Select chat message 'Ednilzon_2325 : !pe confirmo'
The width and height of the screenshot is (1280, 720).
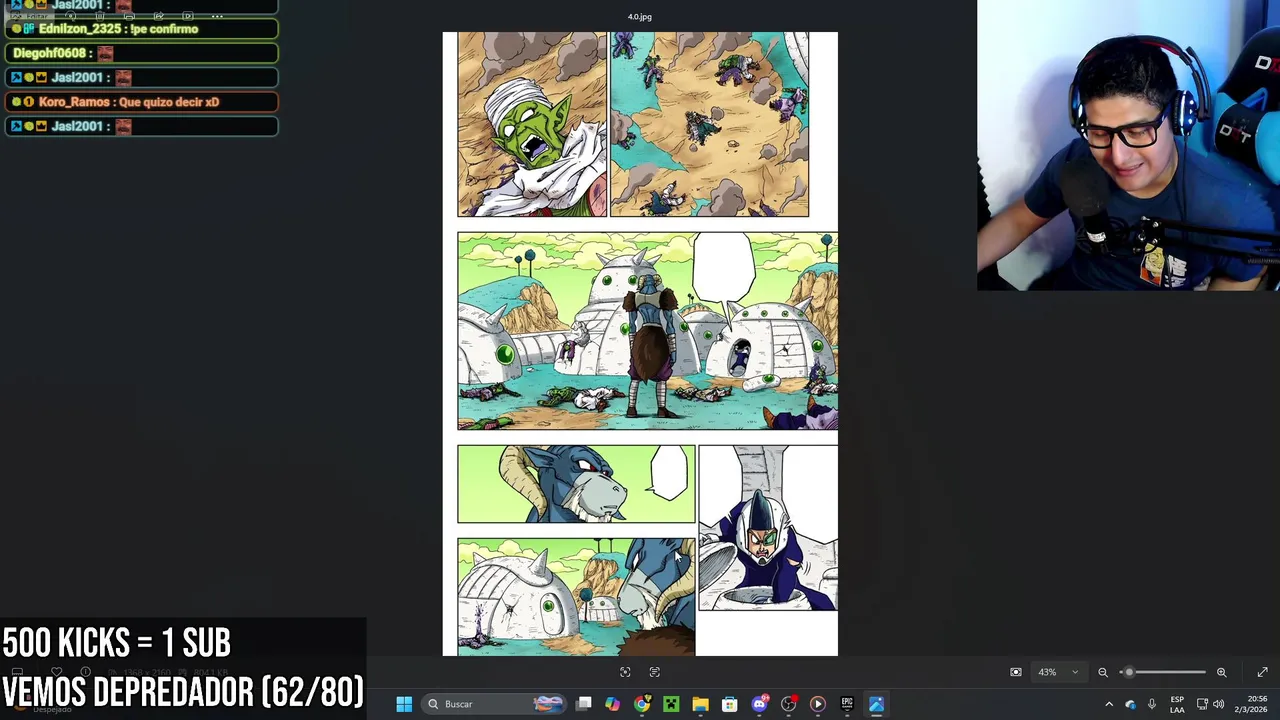point(140,29)
